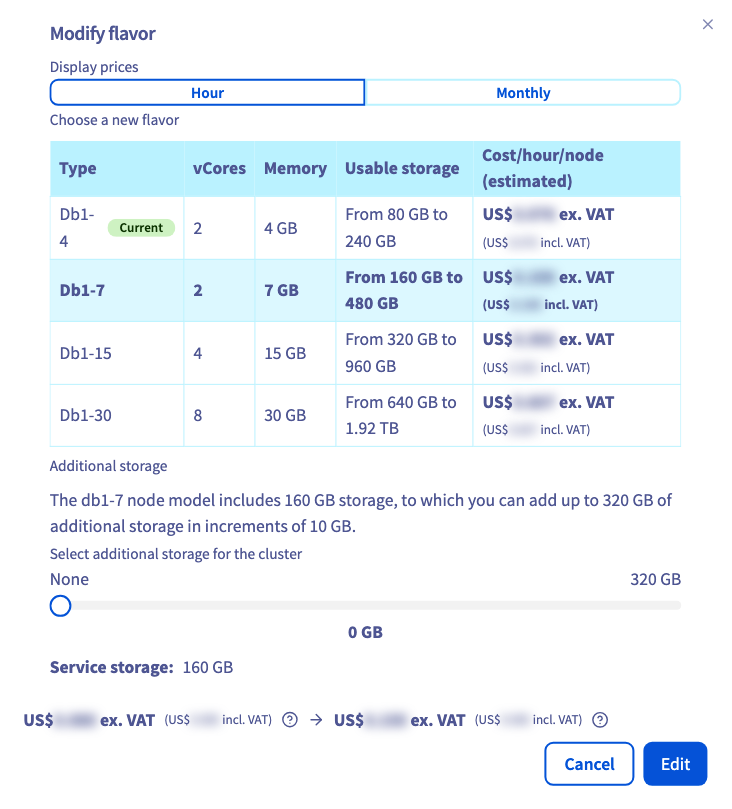Viewport: 732px width, 809px height.
Task: Switch price display to Monthly
Action: coord(523,93)
